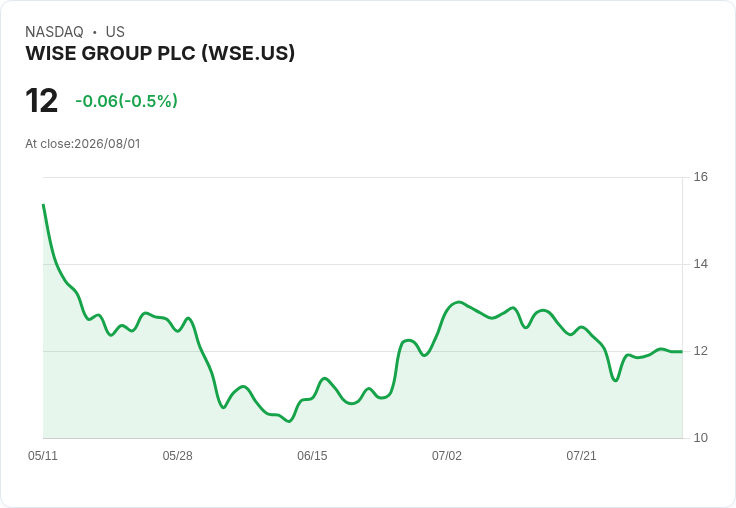Click the -0.06(-0.5%) change indicator
This screenshot has width=736, height=508.
click(126, 101)
